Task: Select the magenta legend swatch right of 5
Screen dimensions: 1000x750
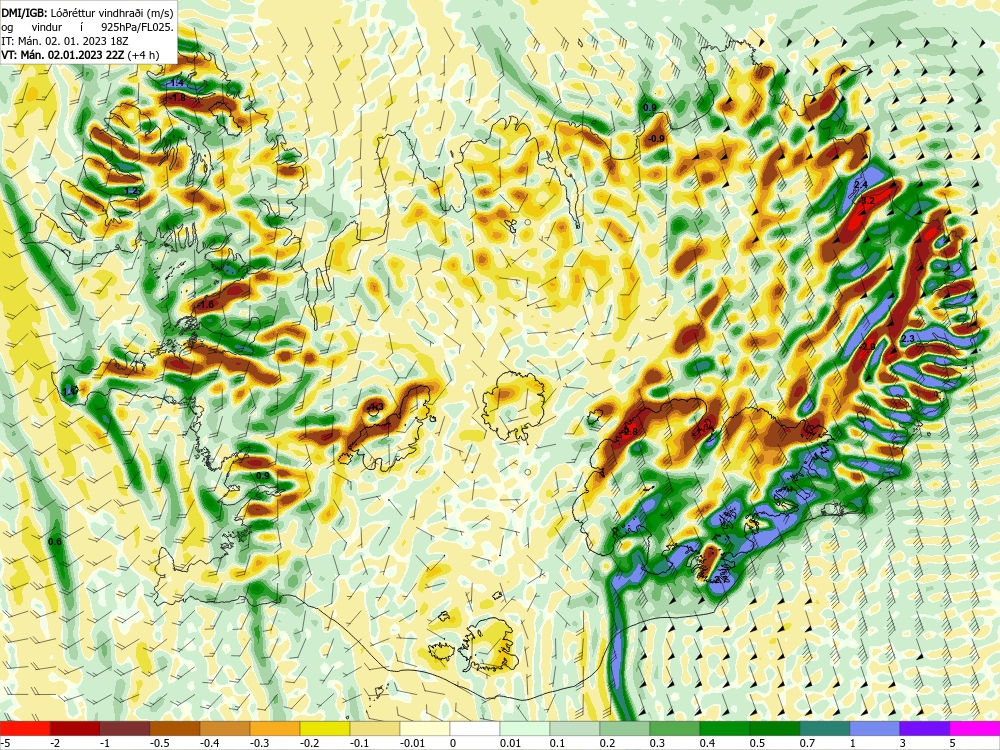Action: 975,728
